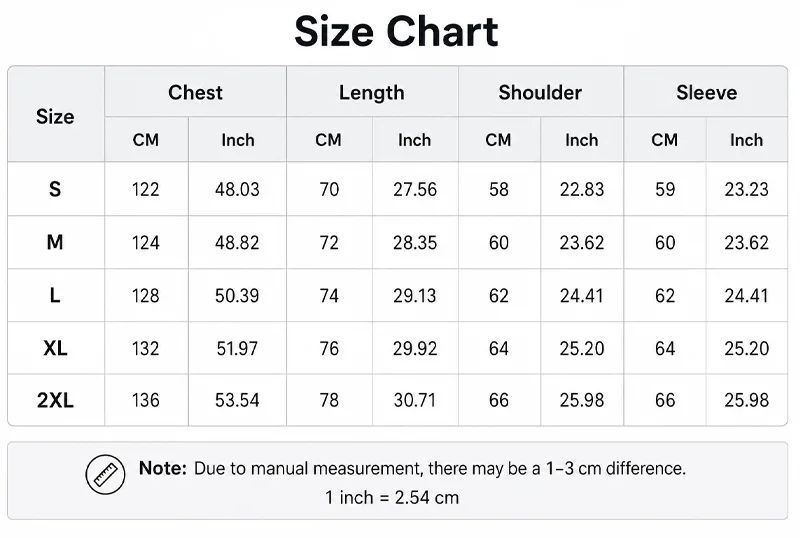The width and height of the screenshot is (800, 538).
Task: Click the ruler icon beside the Note
Action: point(105,475)
